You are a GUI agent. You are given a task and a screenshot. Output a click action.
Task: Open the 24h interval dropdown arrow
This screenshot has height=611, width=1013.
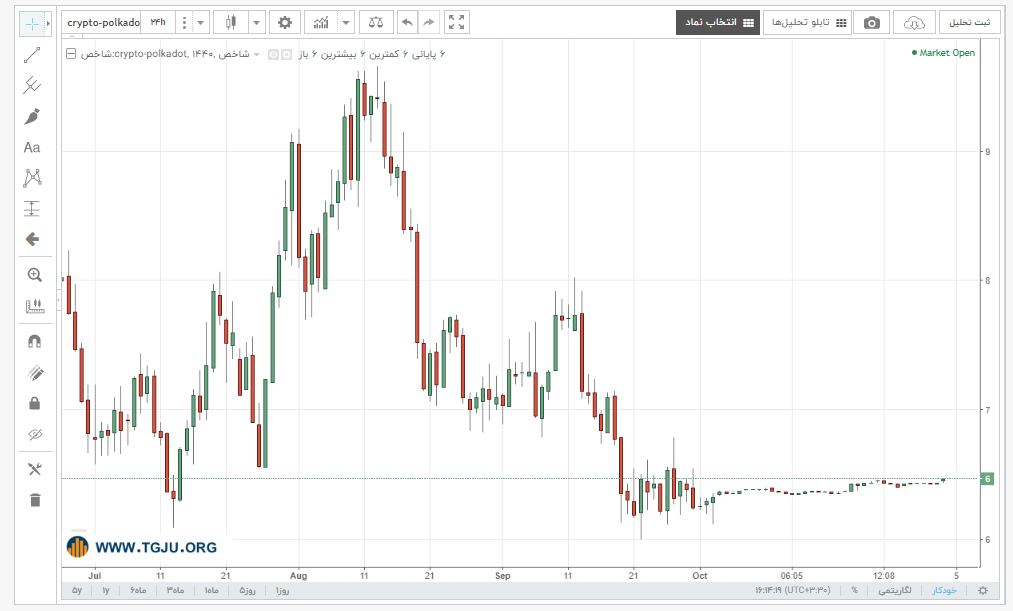point(200,23)
